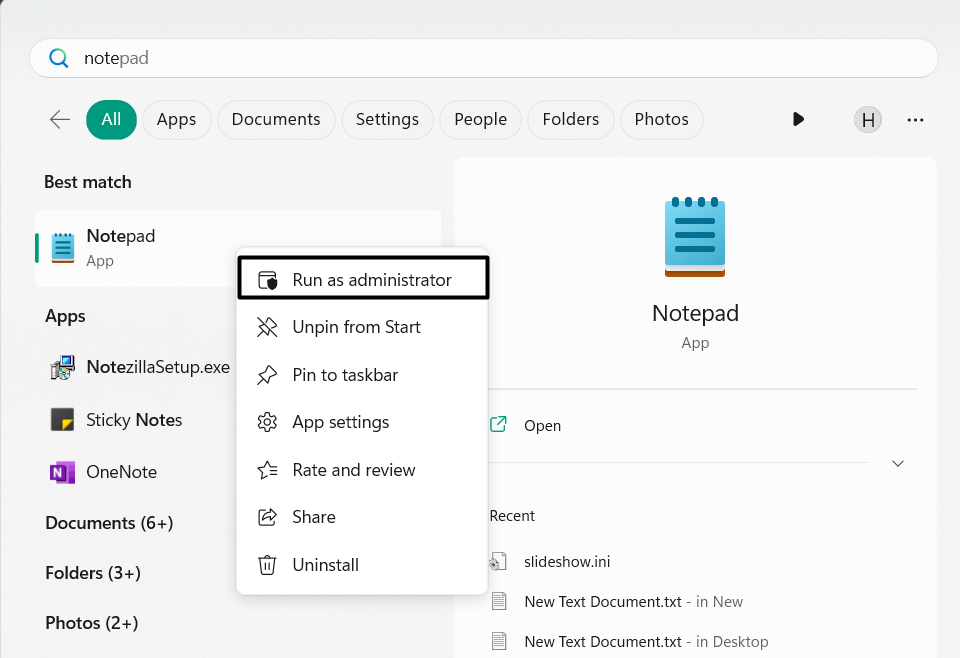The width and height of the screenshot is (960, 658).
Task: Click the search box containing notepad
Action: [483, 58]
